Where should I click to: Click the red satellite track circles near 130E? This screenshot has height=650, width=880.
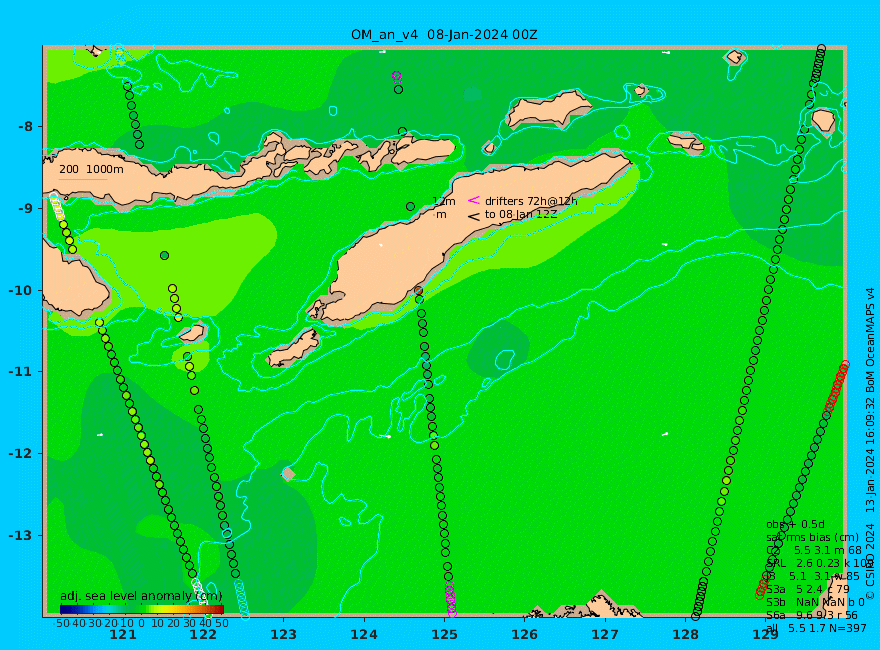pyautogui.click(x=836, y=389)
